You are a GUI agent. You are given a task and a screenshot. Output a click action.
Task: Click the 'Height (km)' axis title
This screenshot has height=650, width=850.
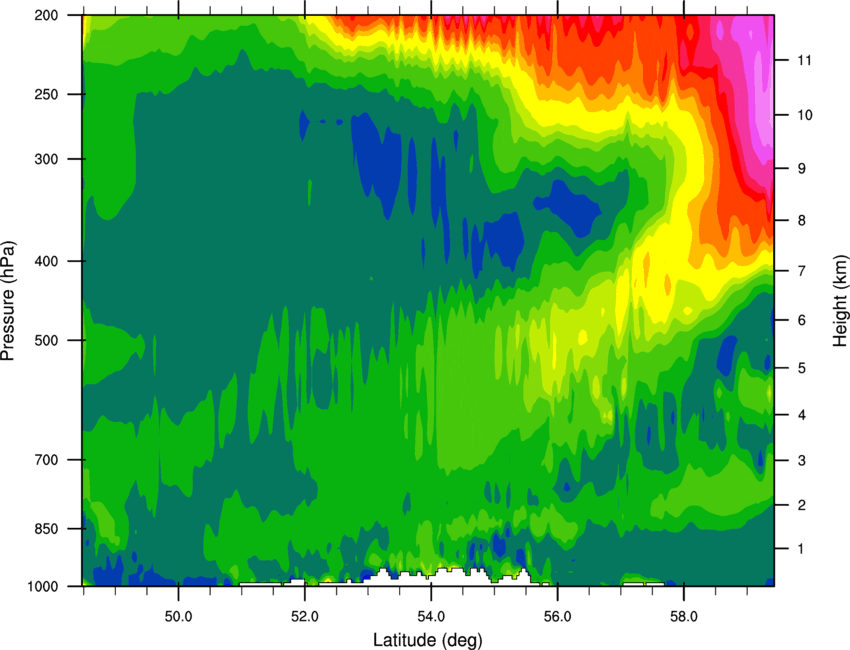click(x=840, y=301)
